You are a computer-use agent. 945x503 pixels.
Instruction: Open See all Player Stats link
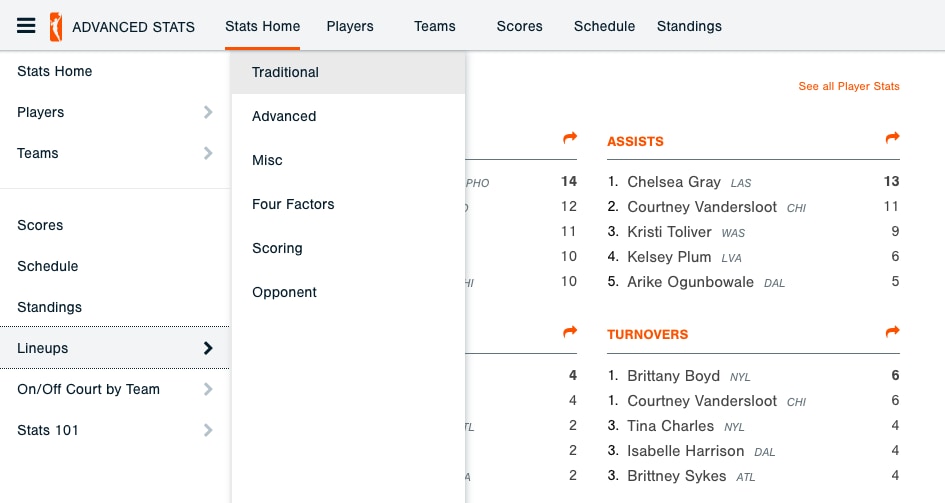pyautogui.click(x=849, y=86)
